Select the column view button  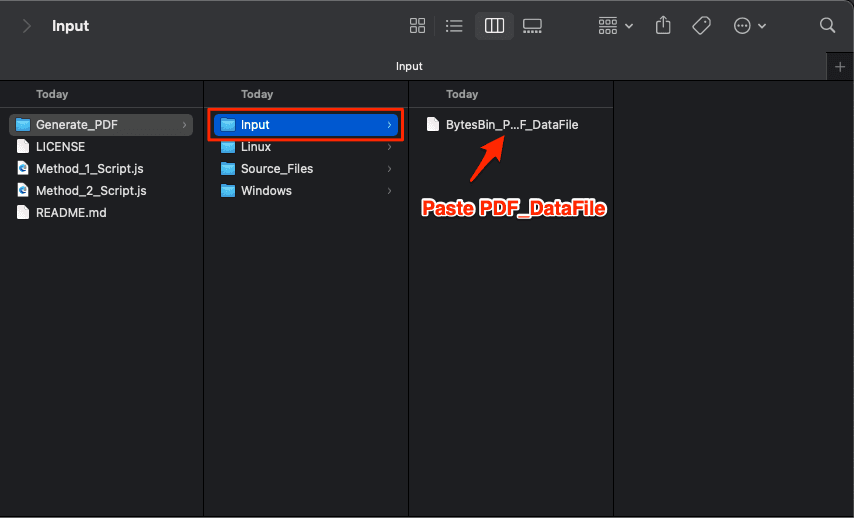494,26
